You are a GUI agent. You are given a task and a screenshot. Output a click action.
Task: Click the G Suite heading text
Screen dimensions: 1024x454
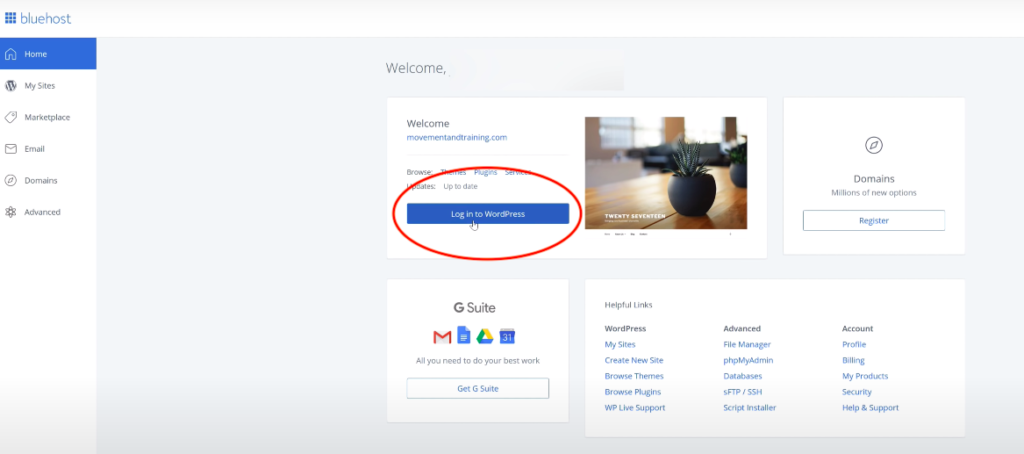[x=477, y=308]
